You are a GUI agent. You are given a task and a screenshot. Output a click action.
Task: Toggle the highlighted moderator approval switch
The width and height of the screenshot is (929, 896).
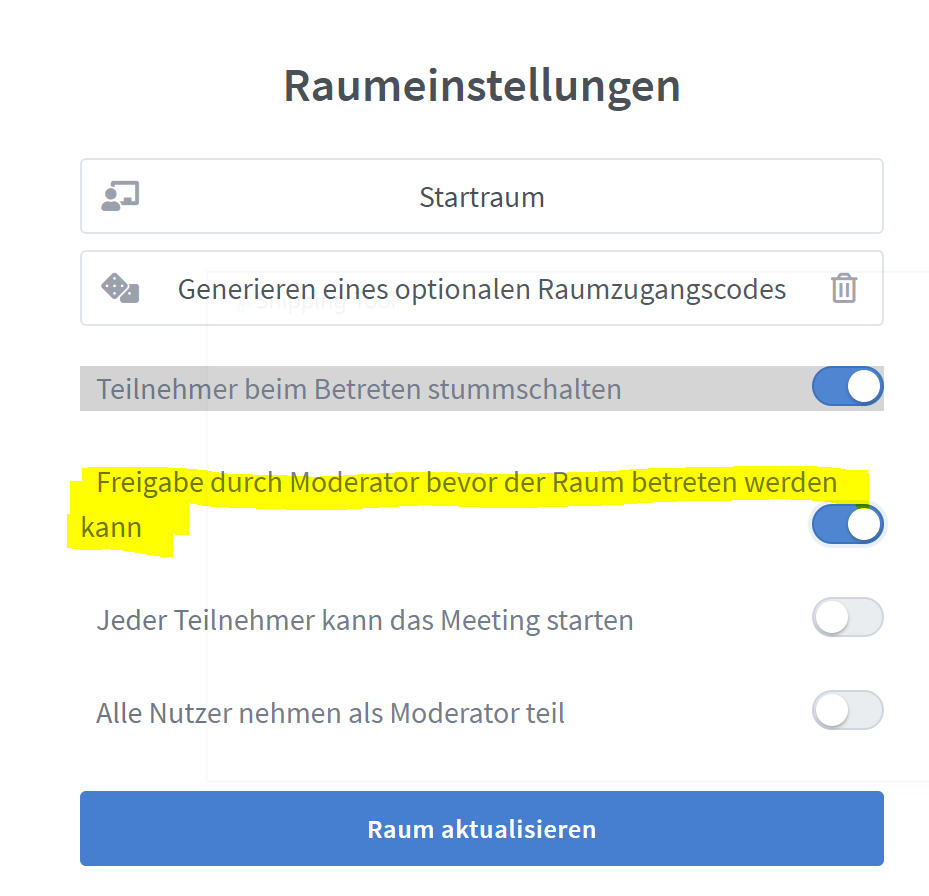tap(847, 524)
